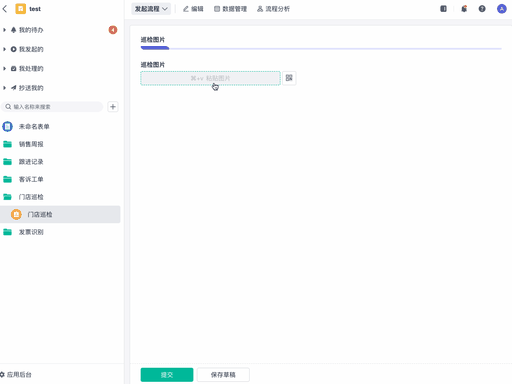Click the folder icon beside 客诉工单
512x384 pixels.
(x=7, y=179)
